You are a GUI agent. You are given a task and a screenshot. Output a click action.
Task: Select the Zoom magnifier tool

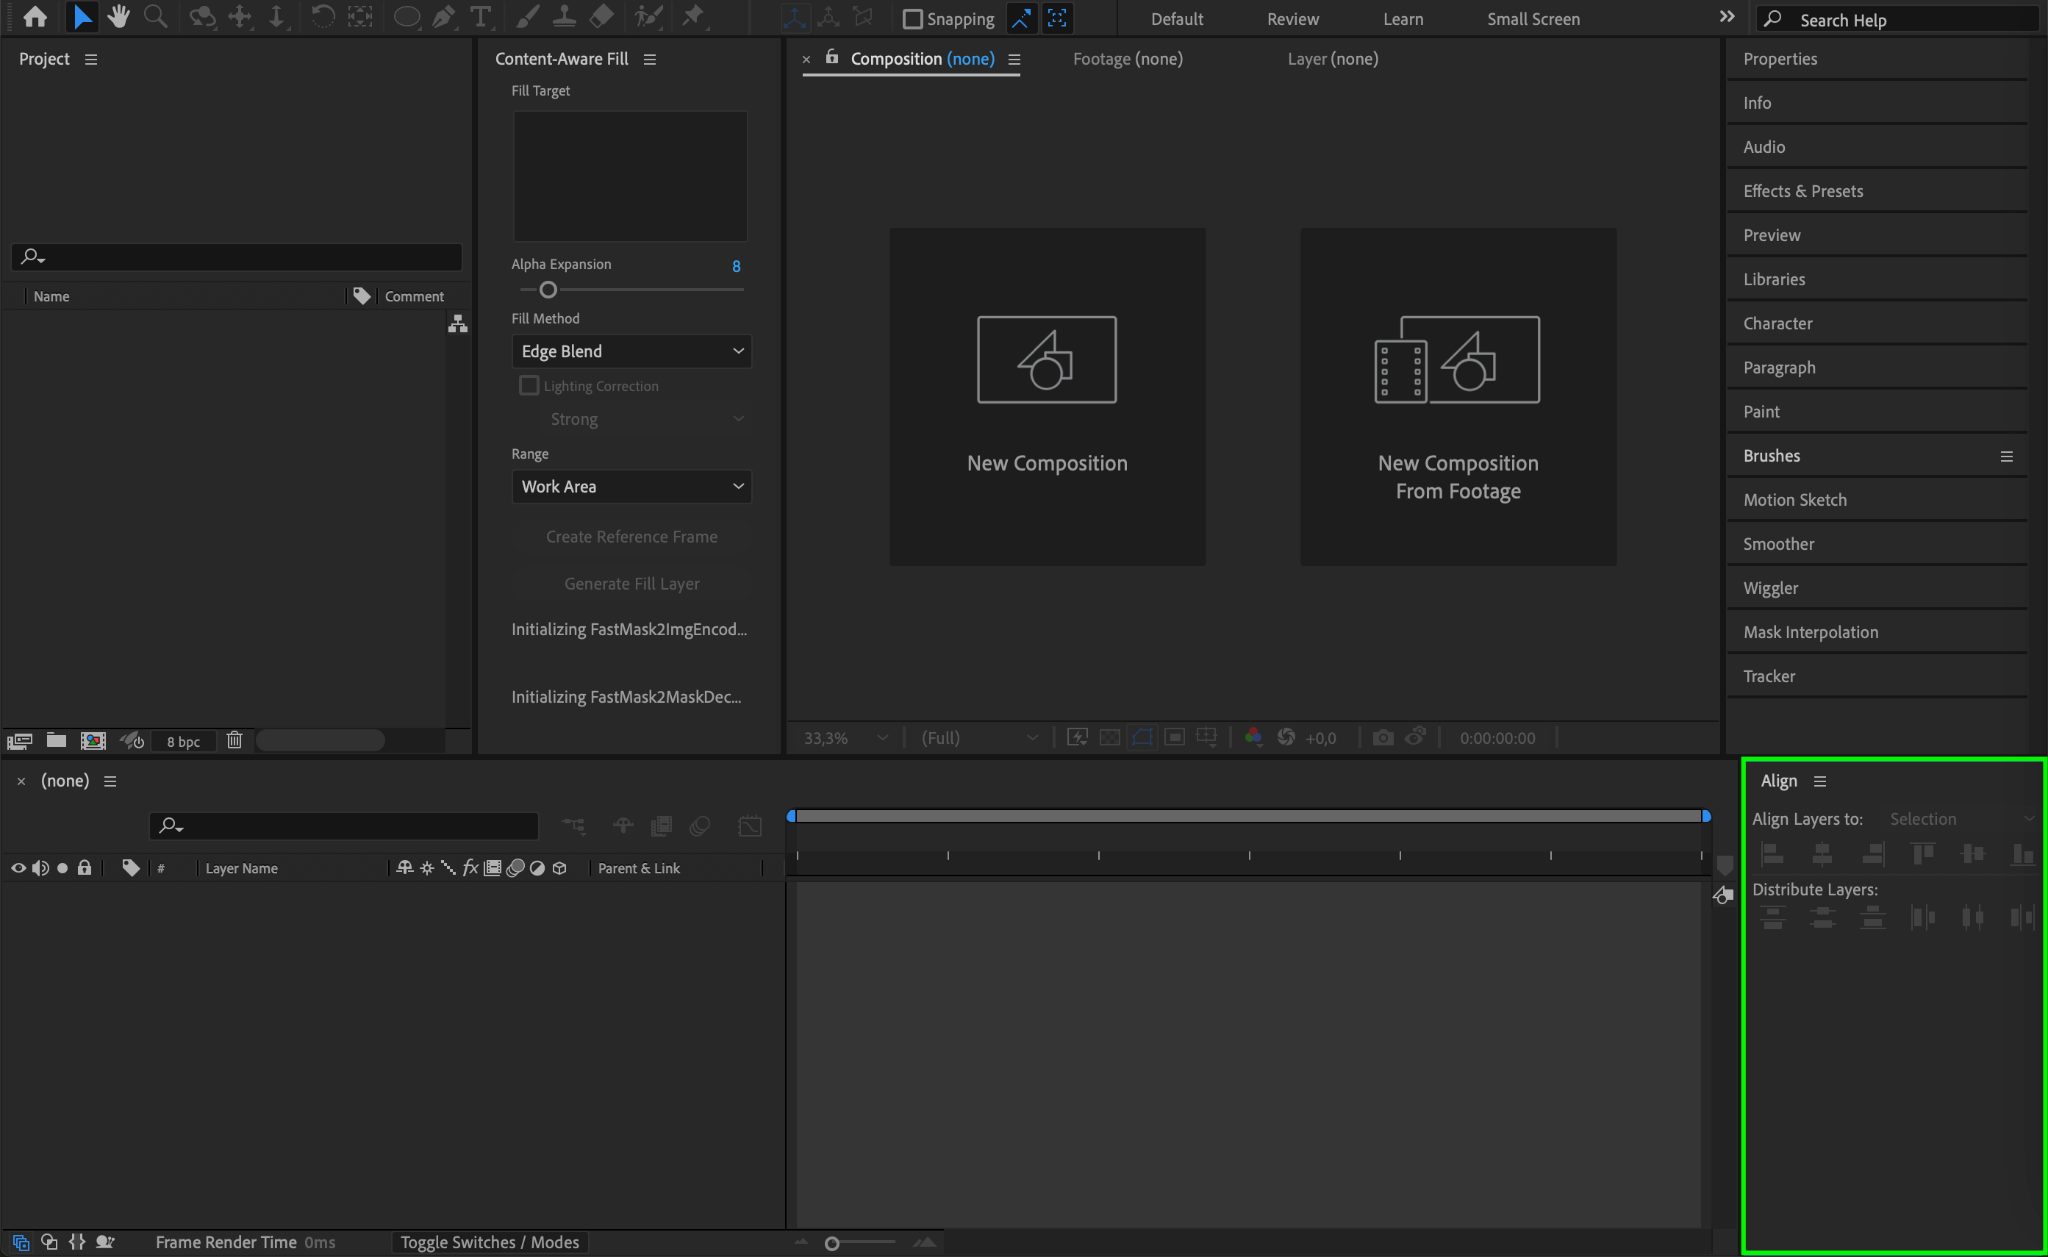[155, 17]
